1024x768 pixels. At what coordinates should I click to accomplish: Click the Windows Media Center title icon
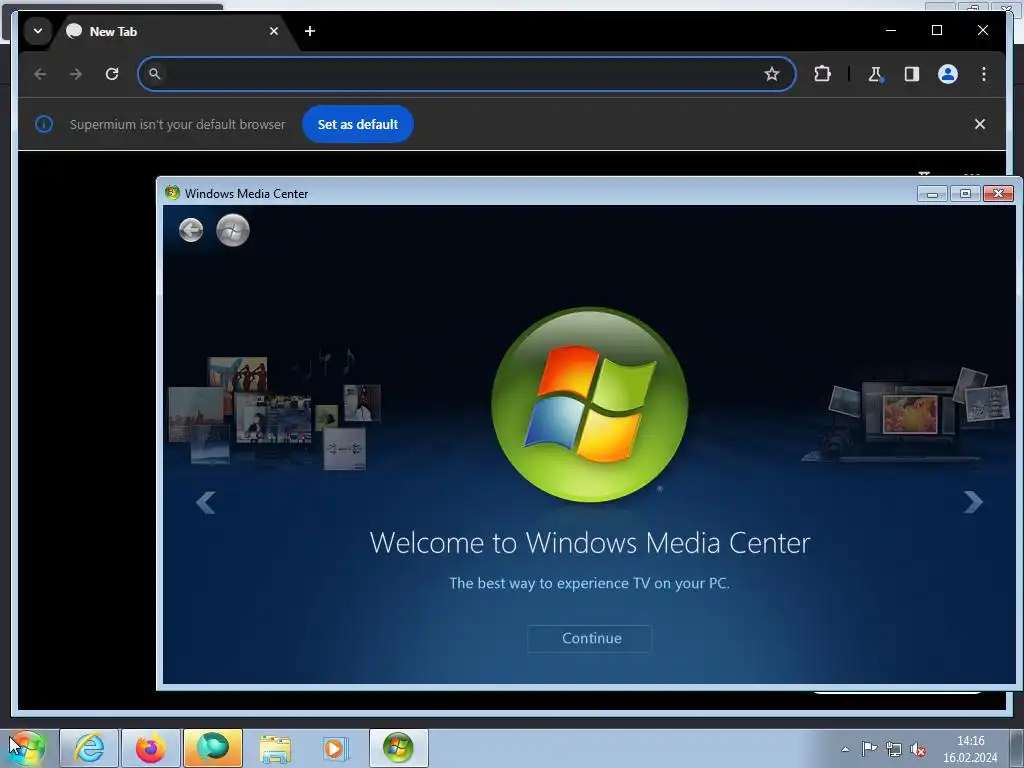coord(172,193)
